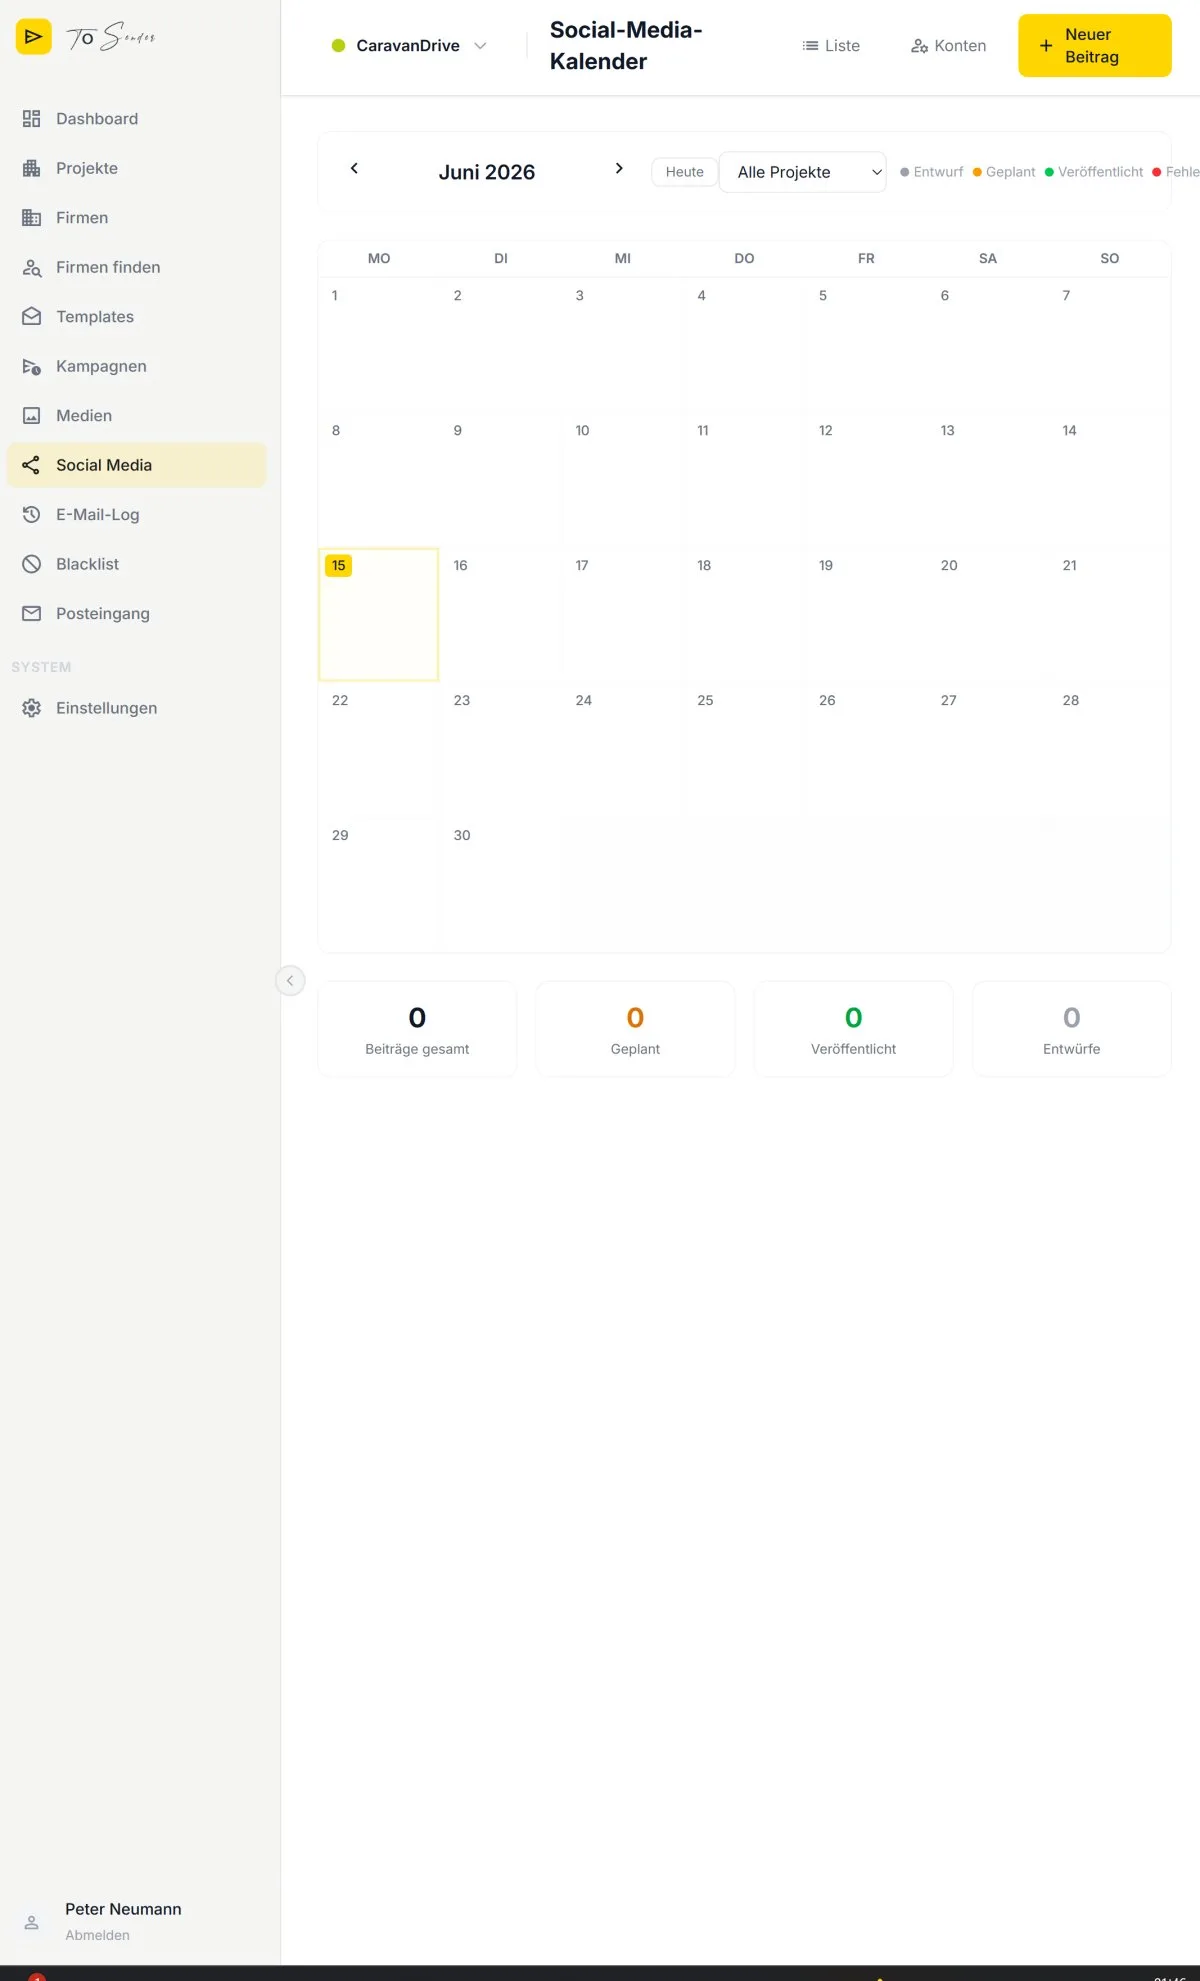Click the Projekte building icon
Image resolution: width=1200 pixels, height=1981 pixels.
tap(32, 168)
